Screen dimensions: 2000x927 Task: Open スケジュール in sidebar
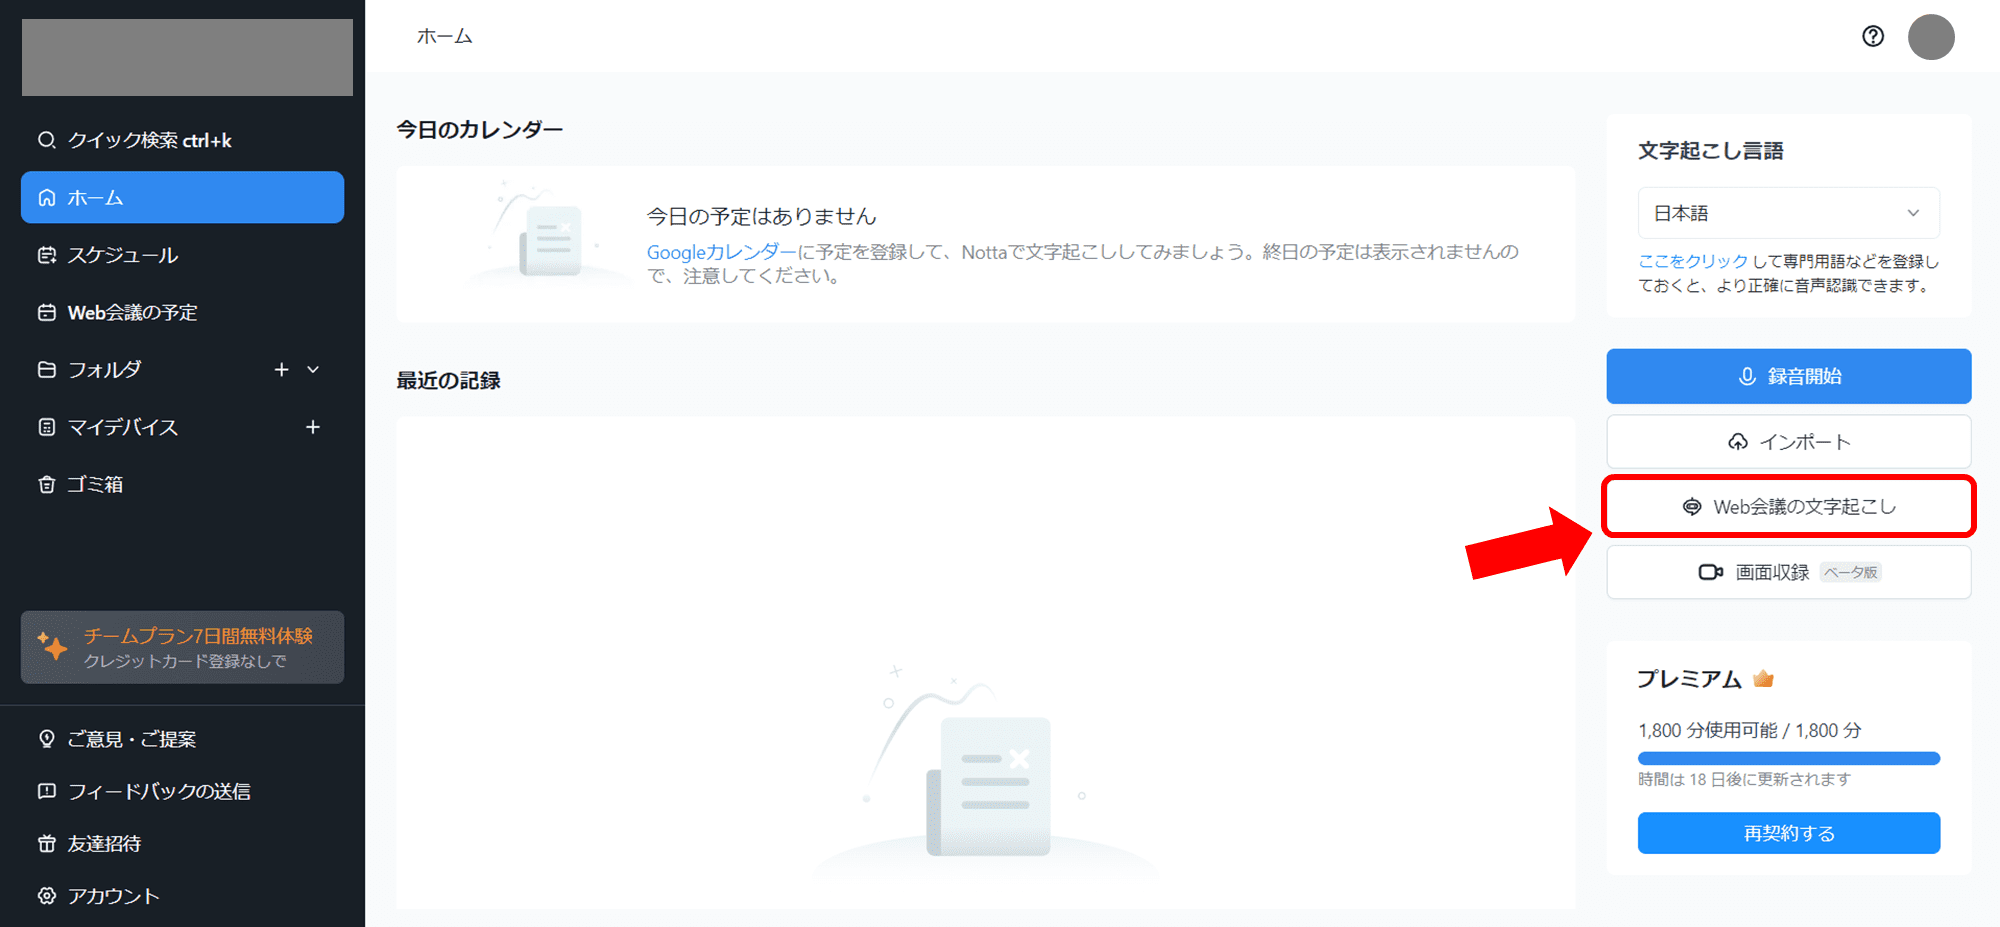pos(182,255)
